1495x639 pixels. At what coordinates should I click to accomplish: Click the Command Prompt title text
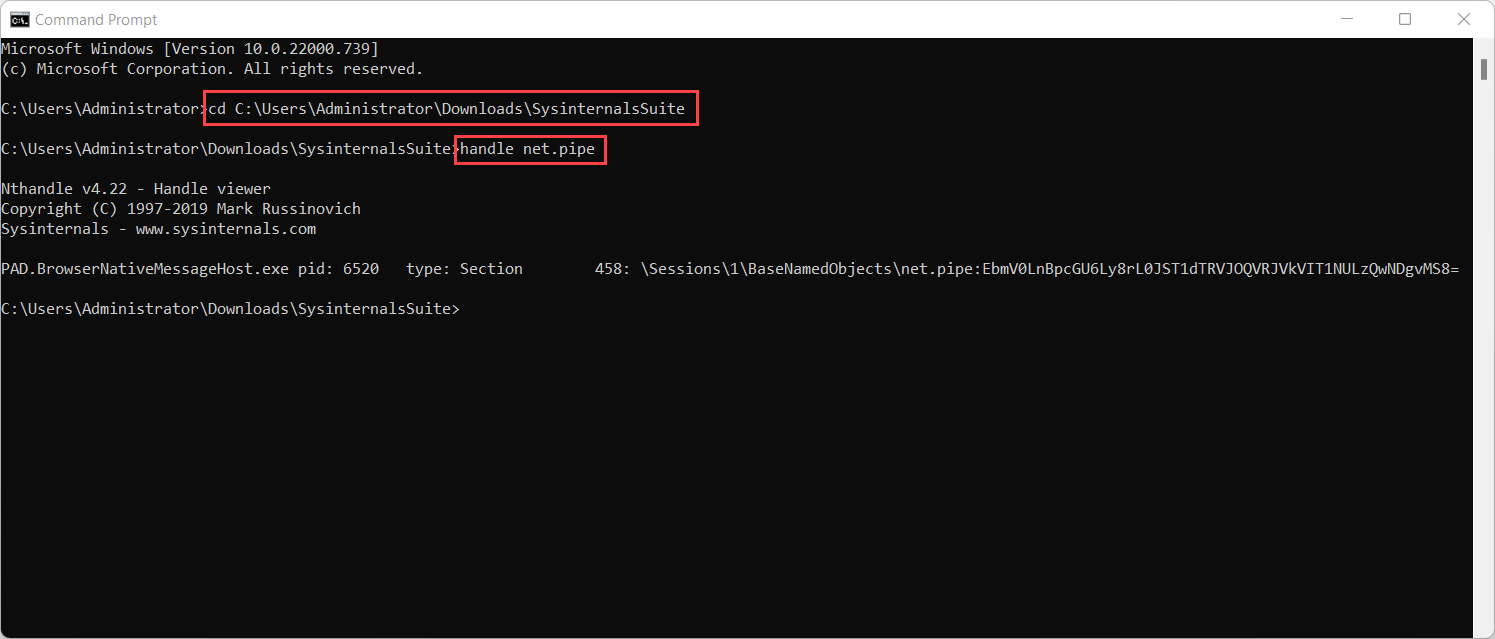click(x=98, y=18)
